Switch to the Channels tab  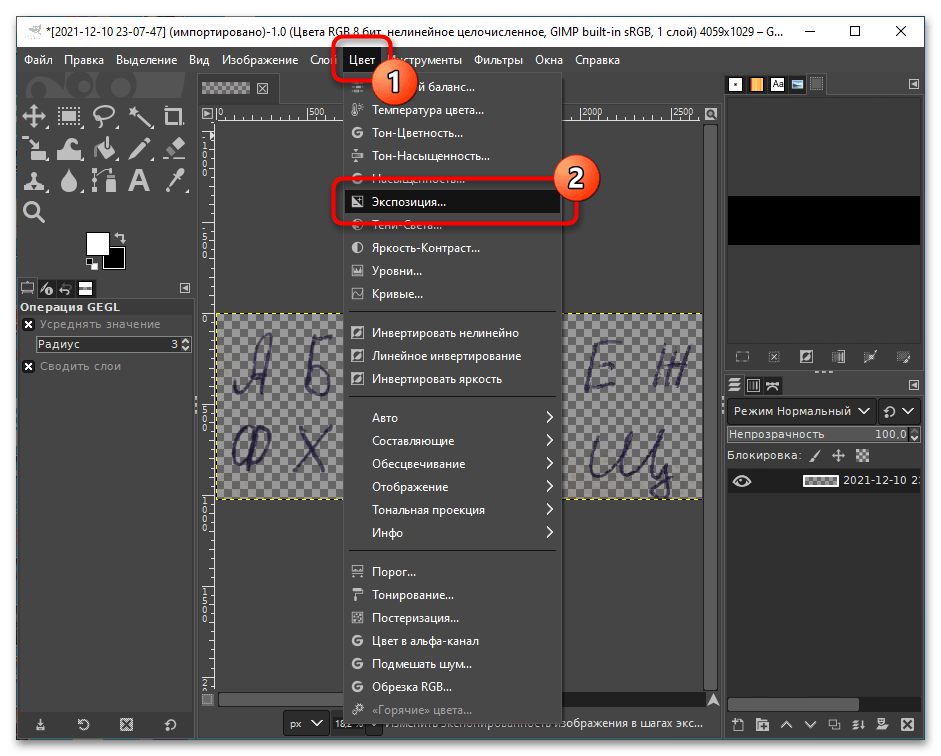[x=753, y=385]
